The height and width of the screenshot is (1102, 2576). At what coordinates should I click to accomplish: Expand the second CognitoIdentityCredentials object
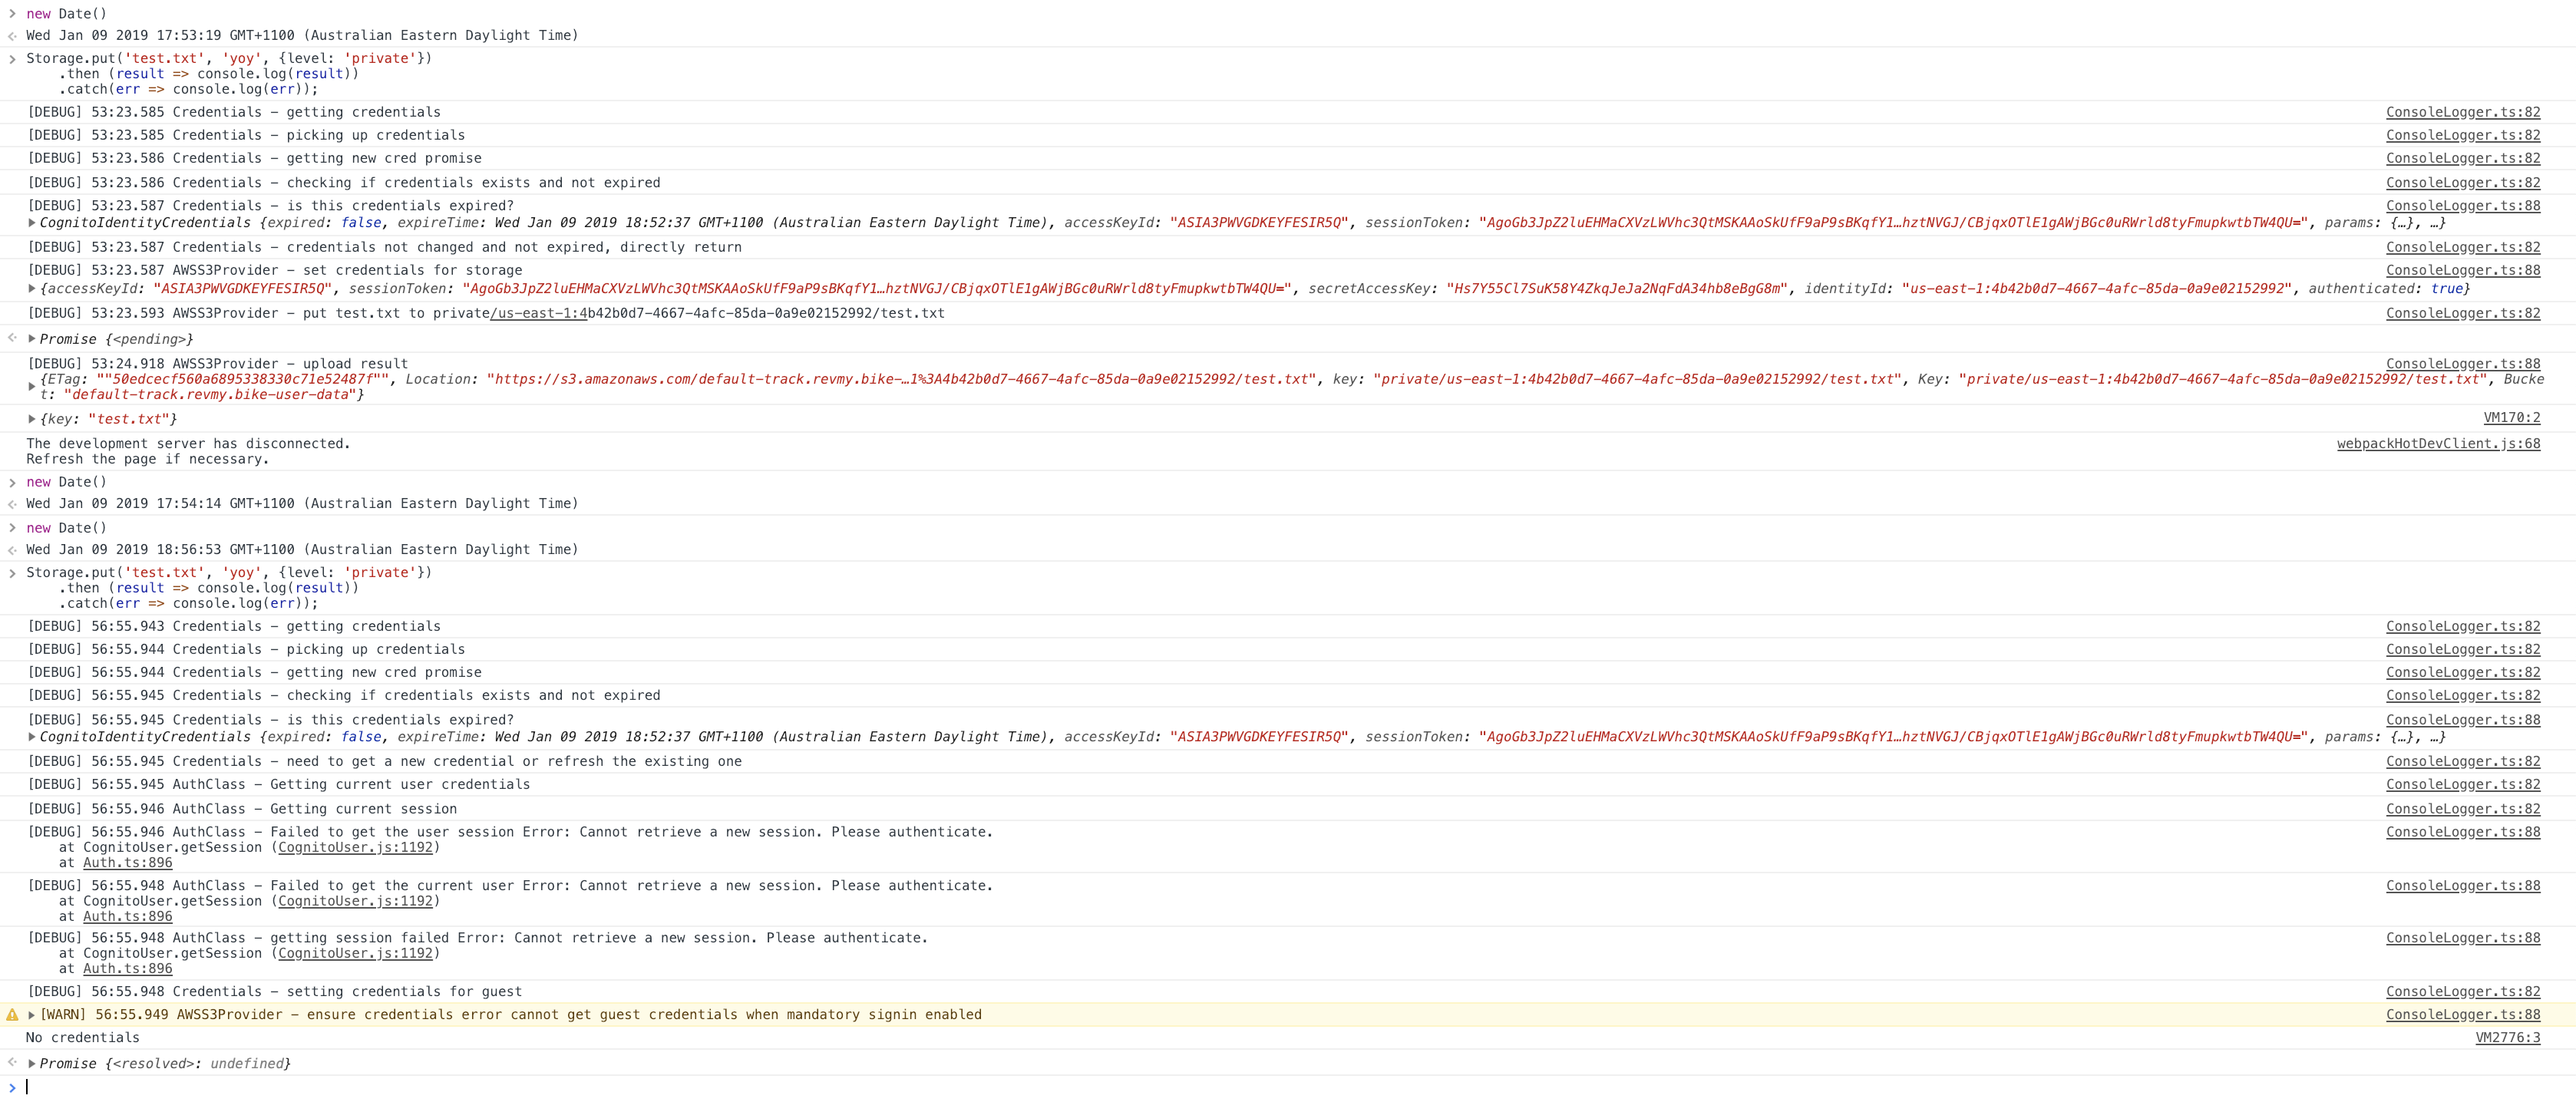click(x=32, y=737)
